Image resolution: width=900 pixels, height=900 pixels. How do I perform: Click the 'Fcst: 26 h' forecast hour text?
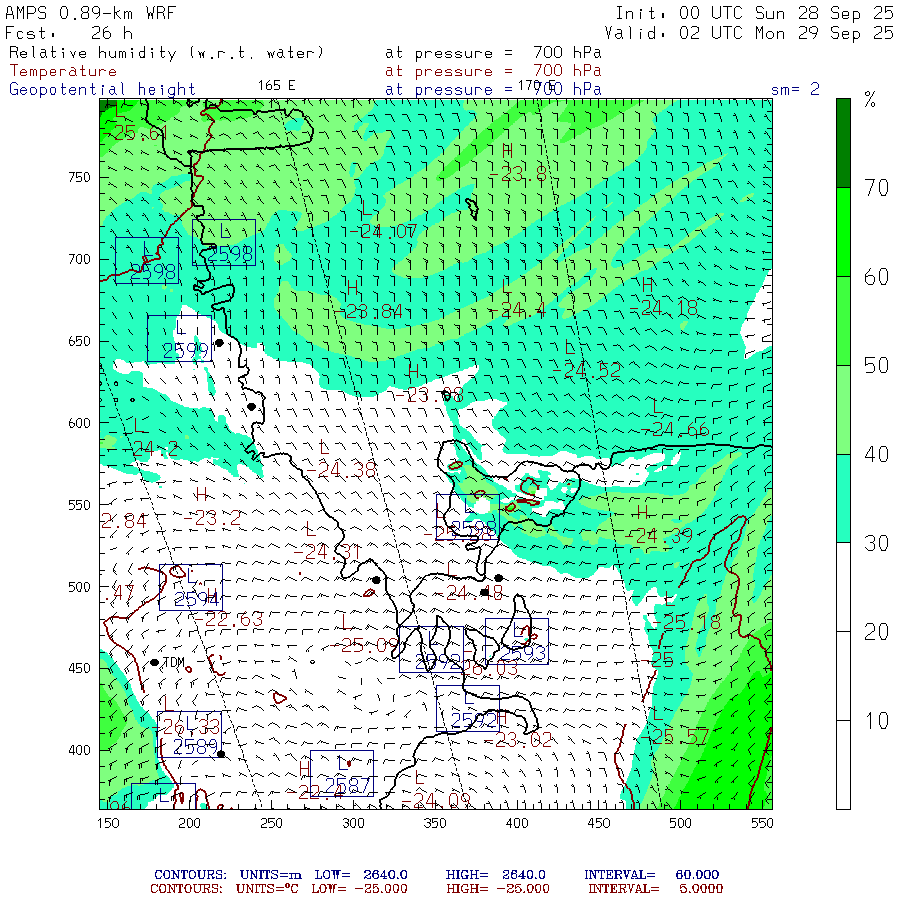pos(69,33)
